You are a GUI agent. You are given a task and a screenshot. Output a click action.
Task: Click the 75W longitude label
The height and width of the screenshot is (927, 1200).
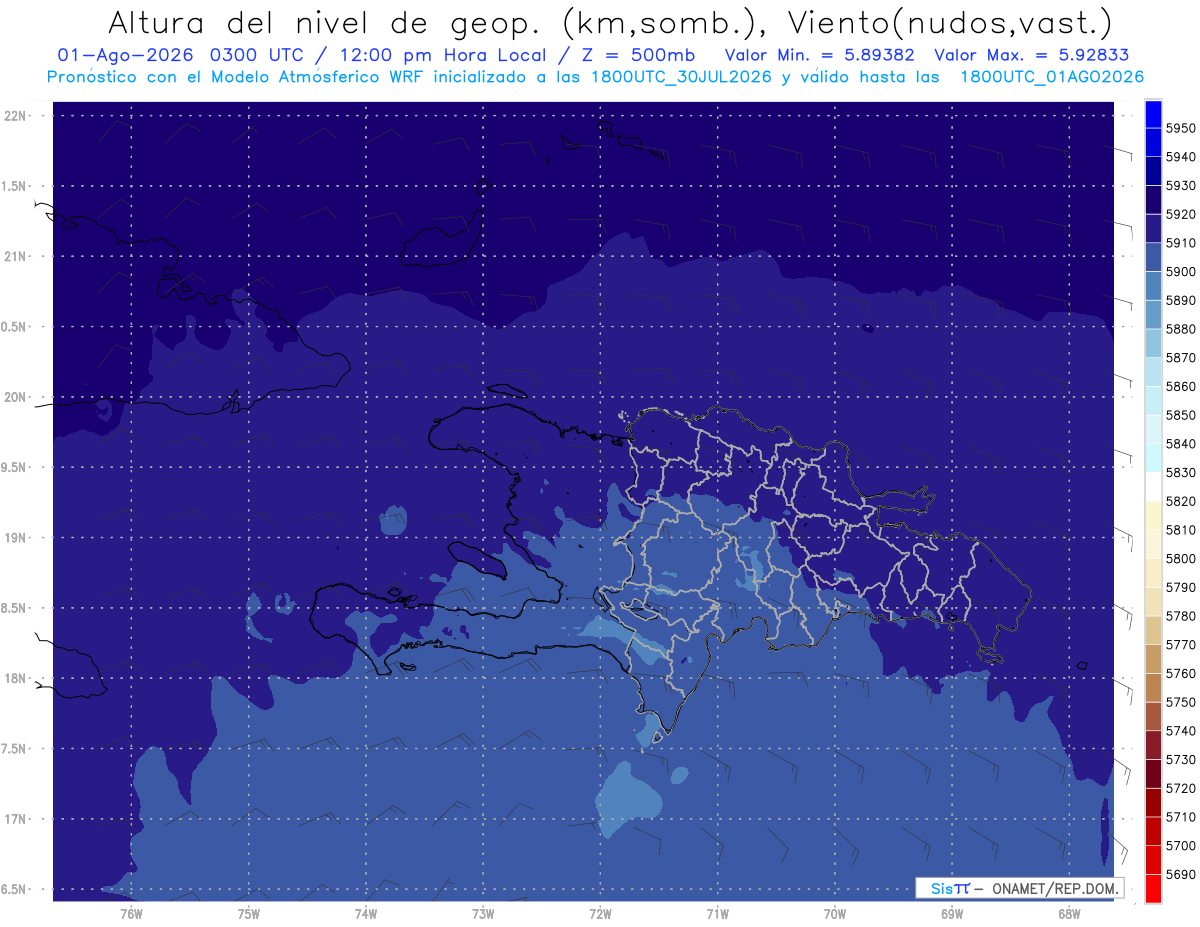tap(248, 914)
